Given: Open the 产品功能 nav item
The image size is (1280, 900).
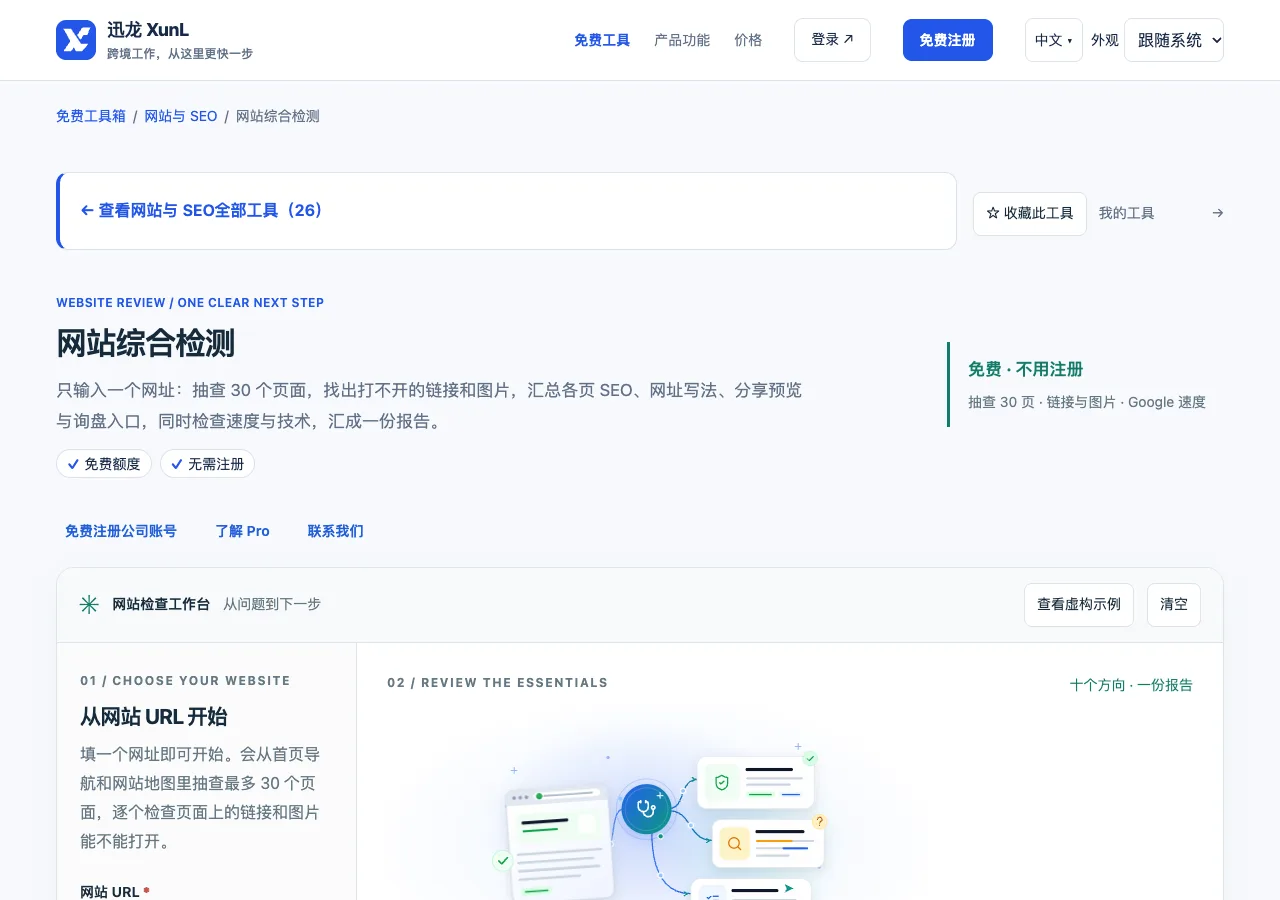Looking at the screenshot, I should tap(682, 40).
